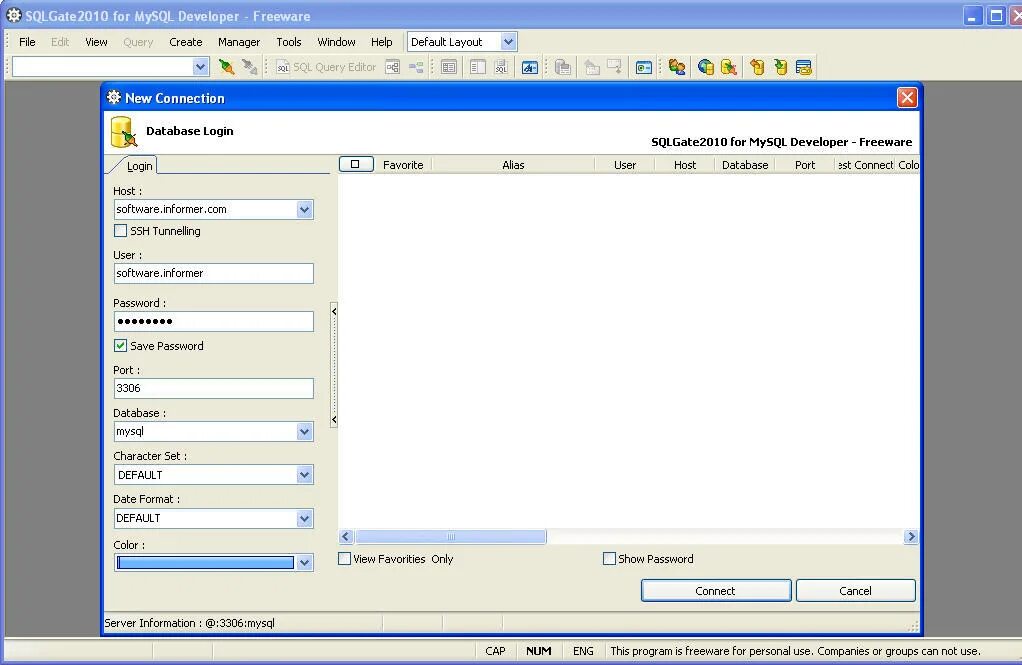Click the database with red X icon

pos(729,66)
